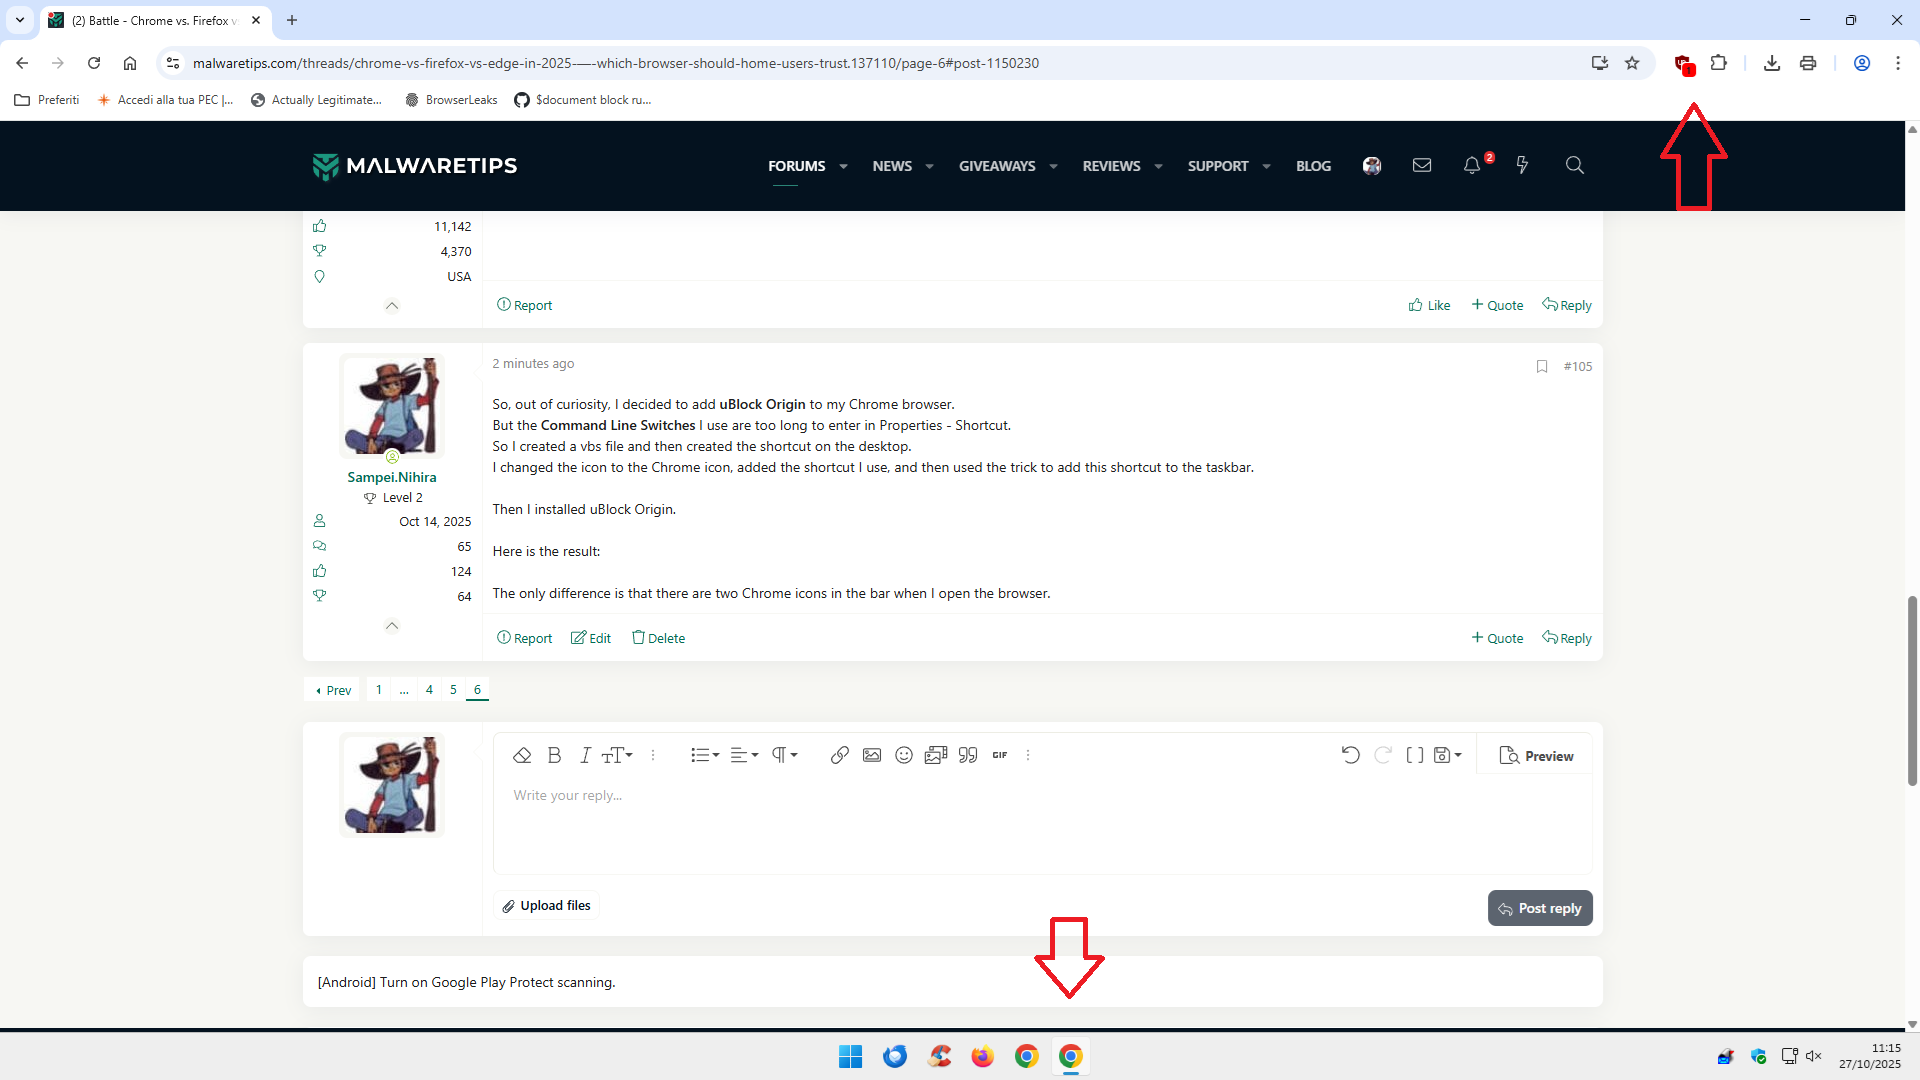
Task: Open the Sampei.Nihira profile link
Action: (x=392, y=477)
